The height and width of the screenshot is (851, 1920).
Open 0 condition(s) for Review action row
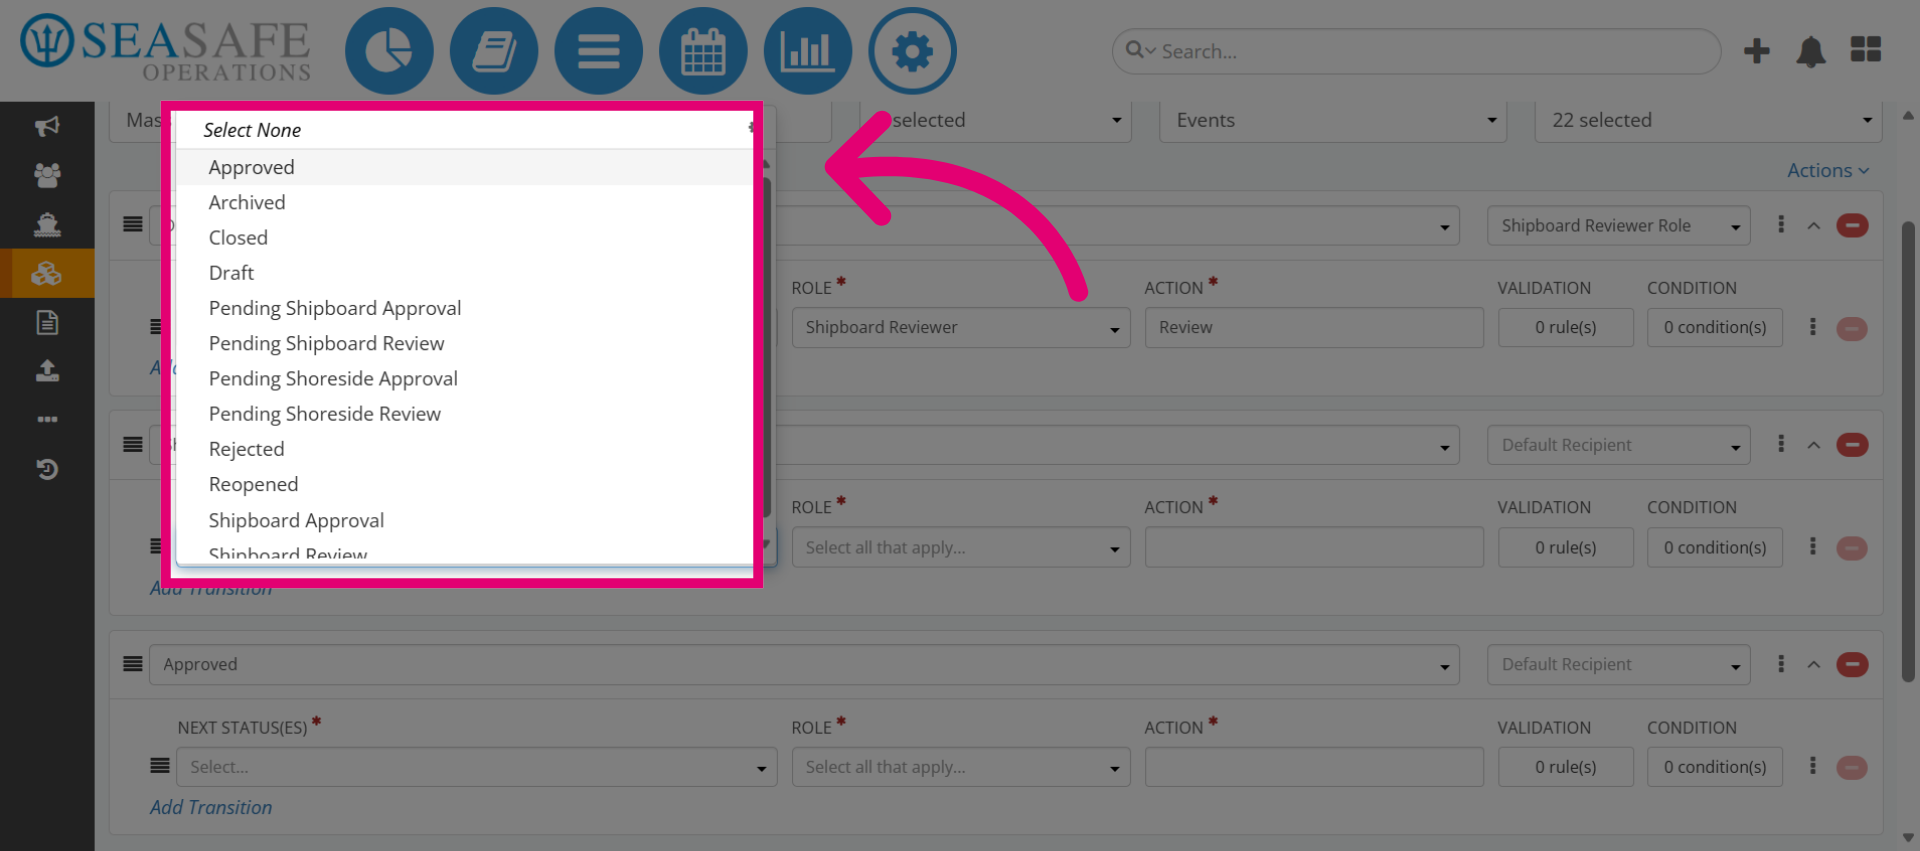1714,327
